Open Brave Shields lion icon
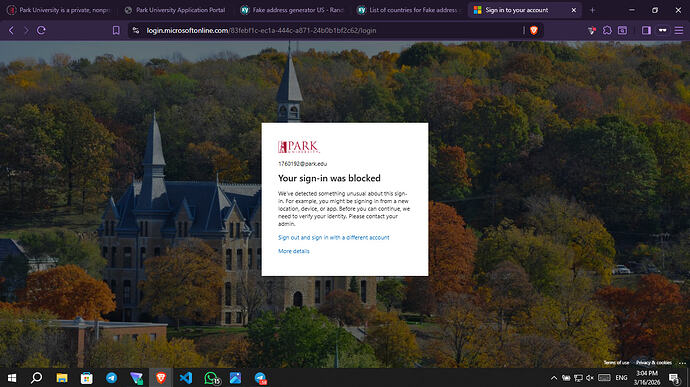The image size is (690, 387). [x=534, y=30]
